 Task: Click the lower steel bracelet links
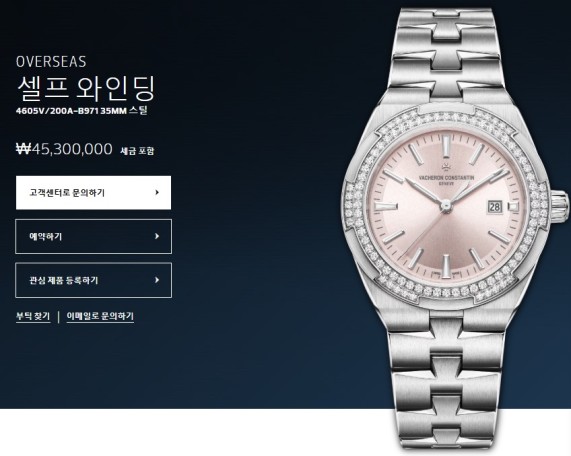(x=446, y=382)
